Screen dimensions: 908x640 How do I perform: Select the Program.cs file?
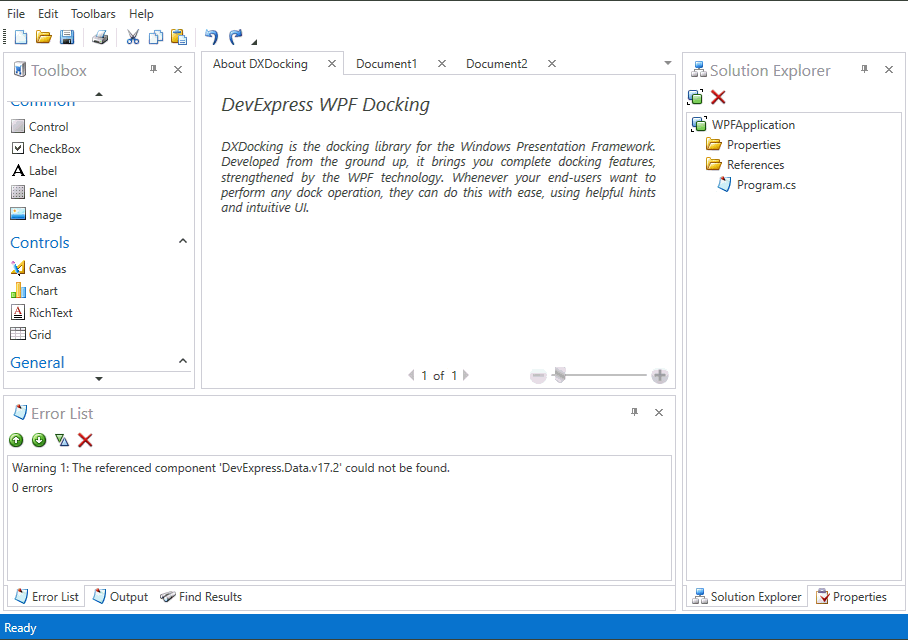point(757,185)
